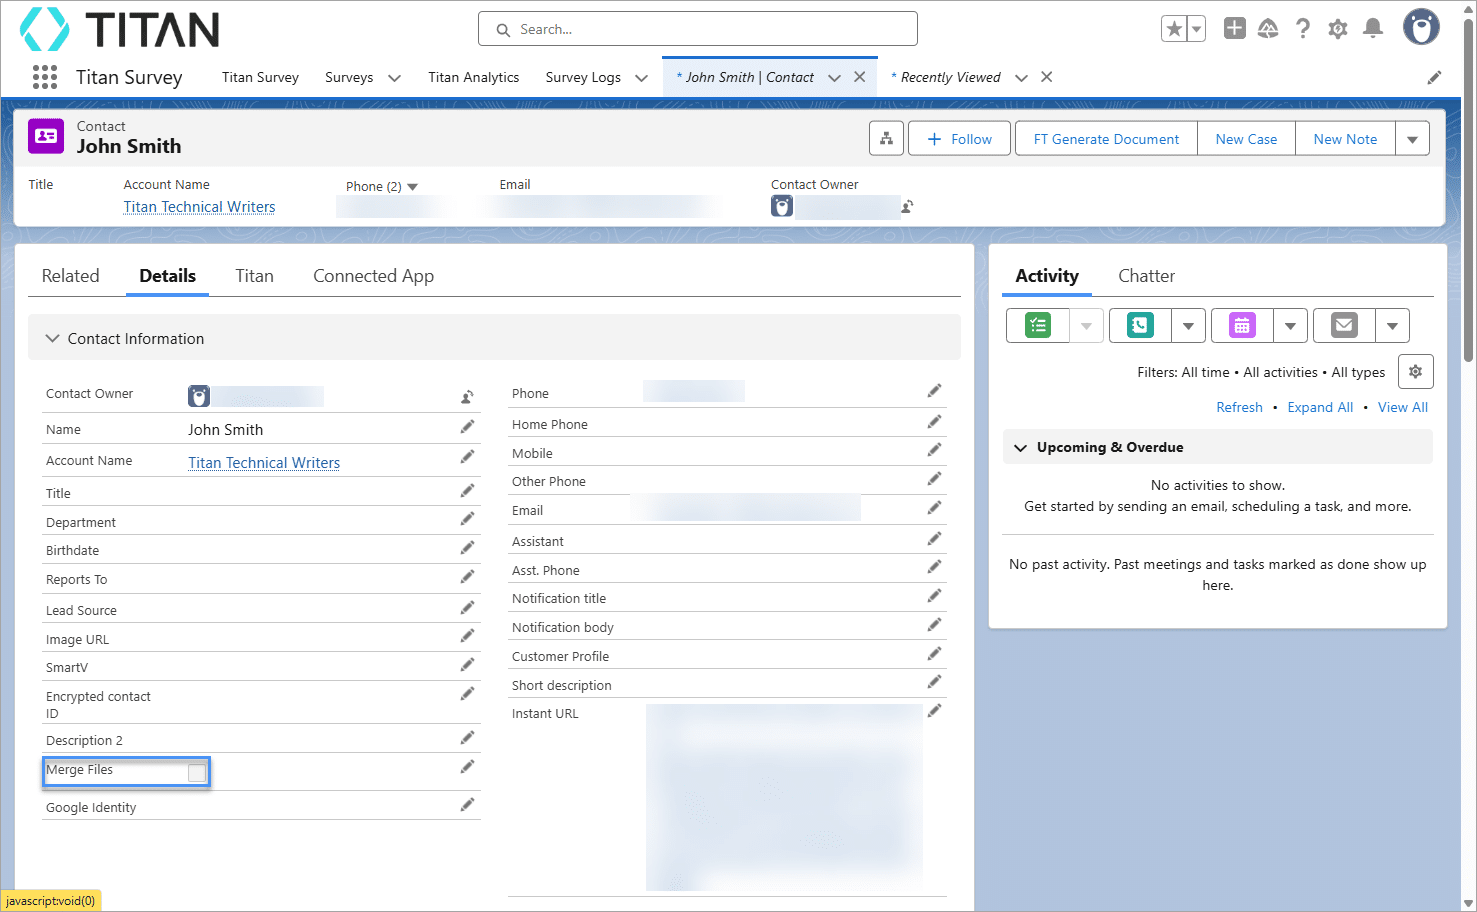Open the New Event dropdown arrow
The image size is (1477, 912).
click(1290, 325)
